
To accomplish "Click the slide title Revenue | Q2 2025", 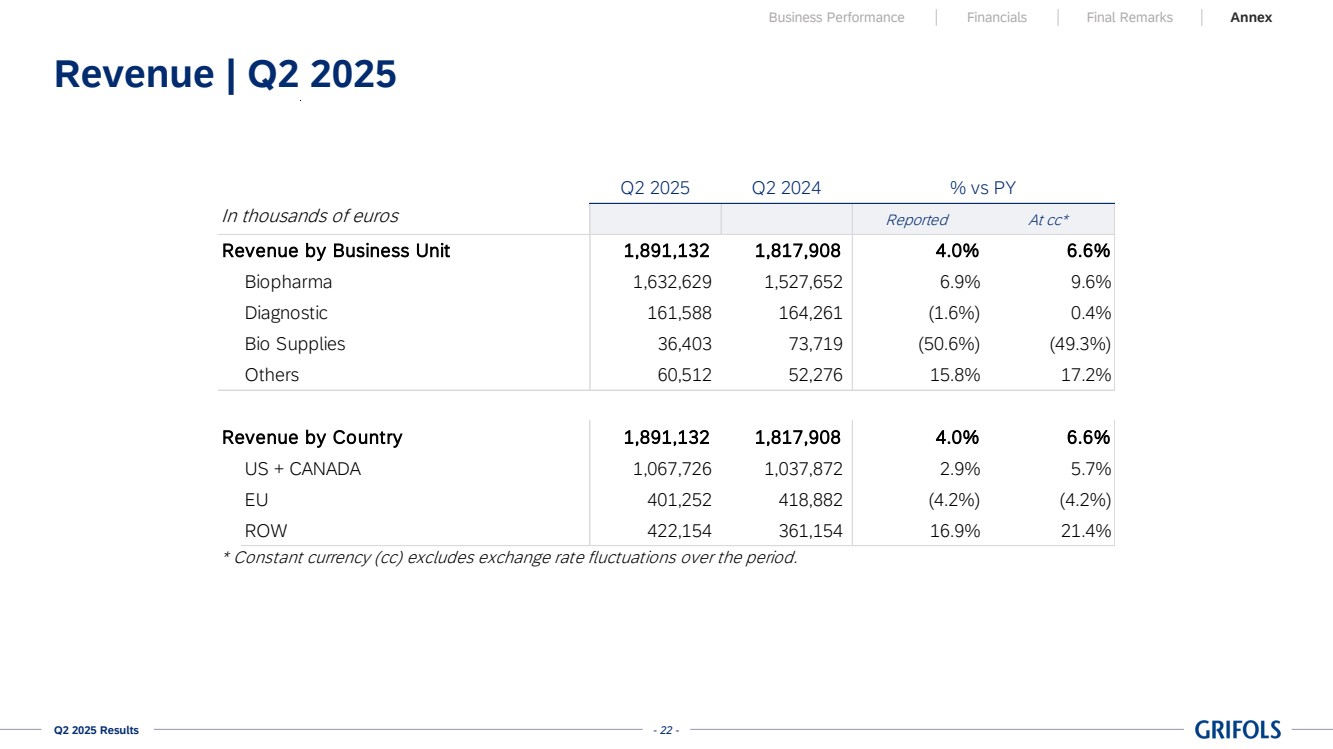I will tap(225, 74).
